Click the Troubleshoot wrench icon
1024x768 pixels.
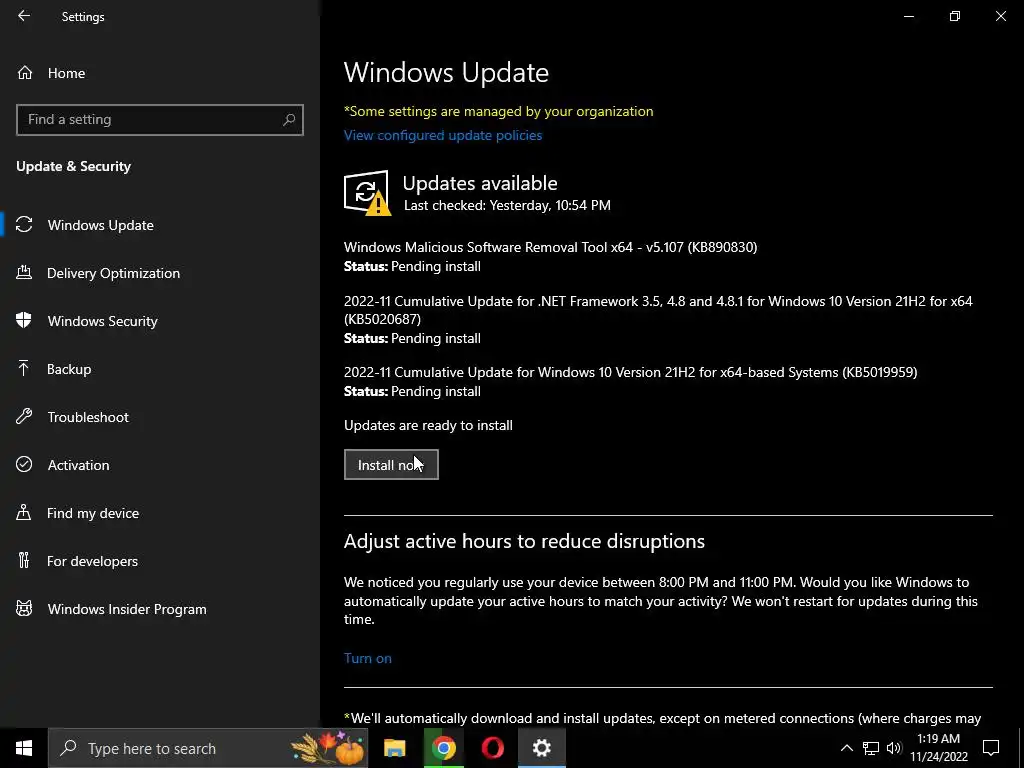24,416
